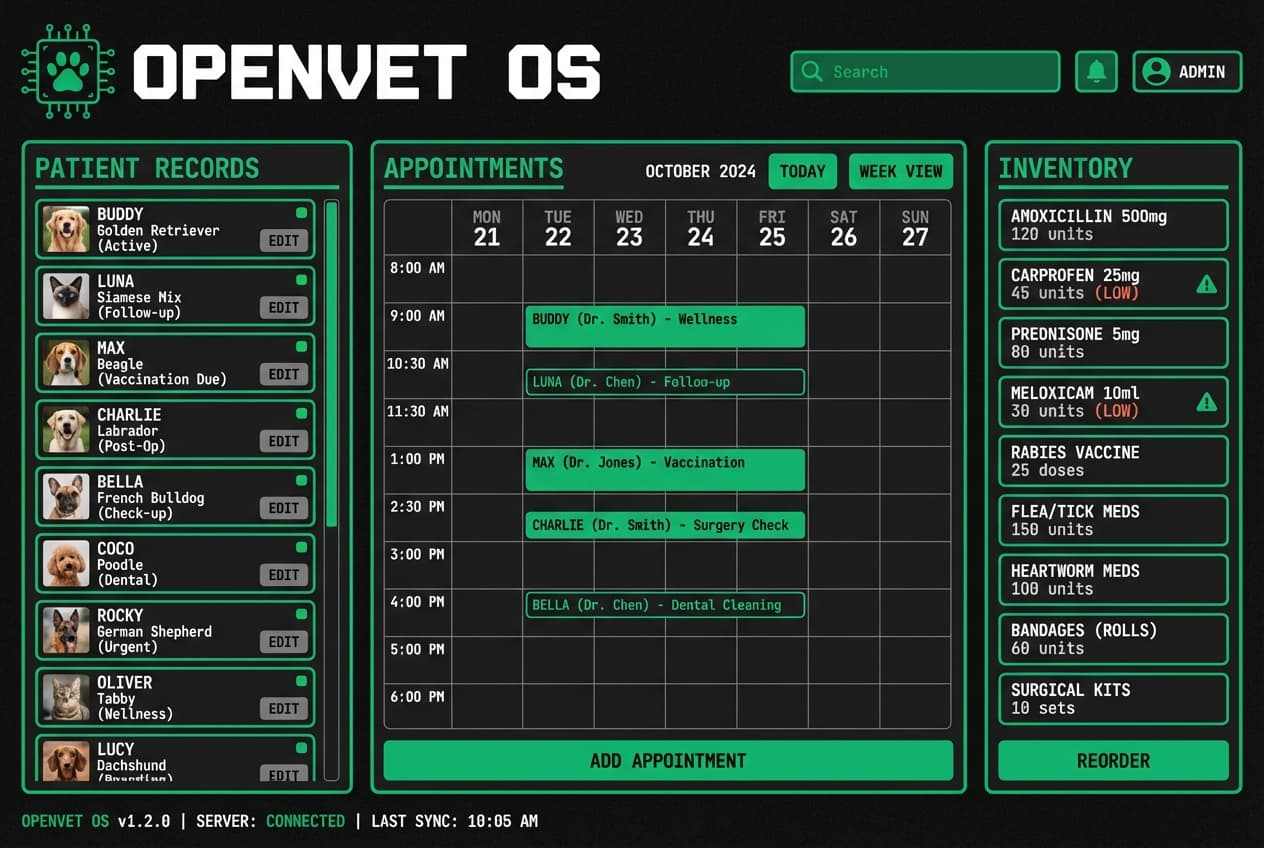Toggle Luna's status indicator dot
Image resolution: width=1264 pixels, height=848 pixels.
pyautogui.click(x=301, y=277)
